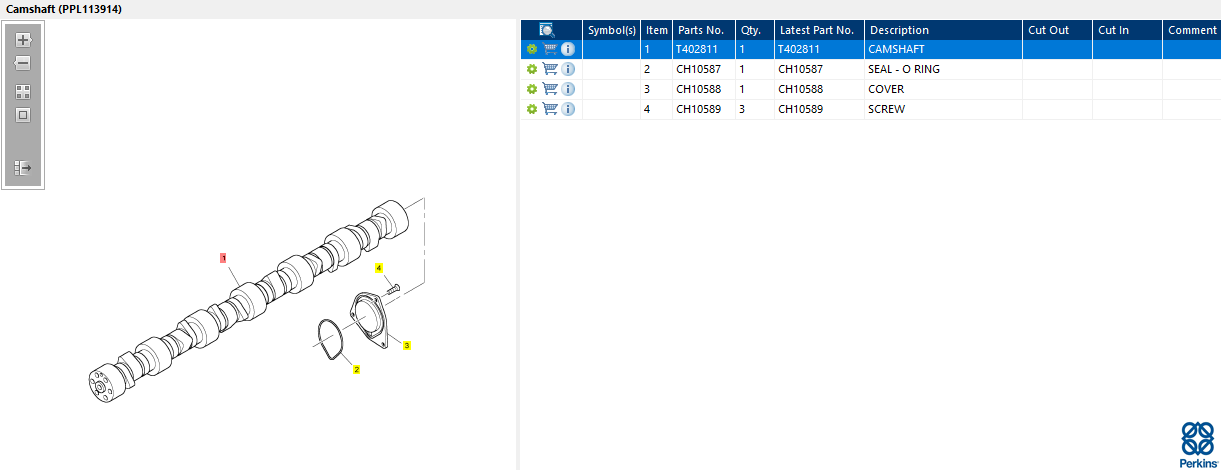Click the Cut In column header
1221x470 pixels.
click(1127, 30)
